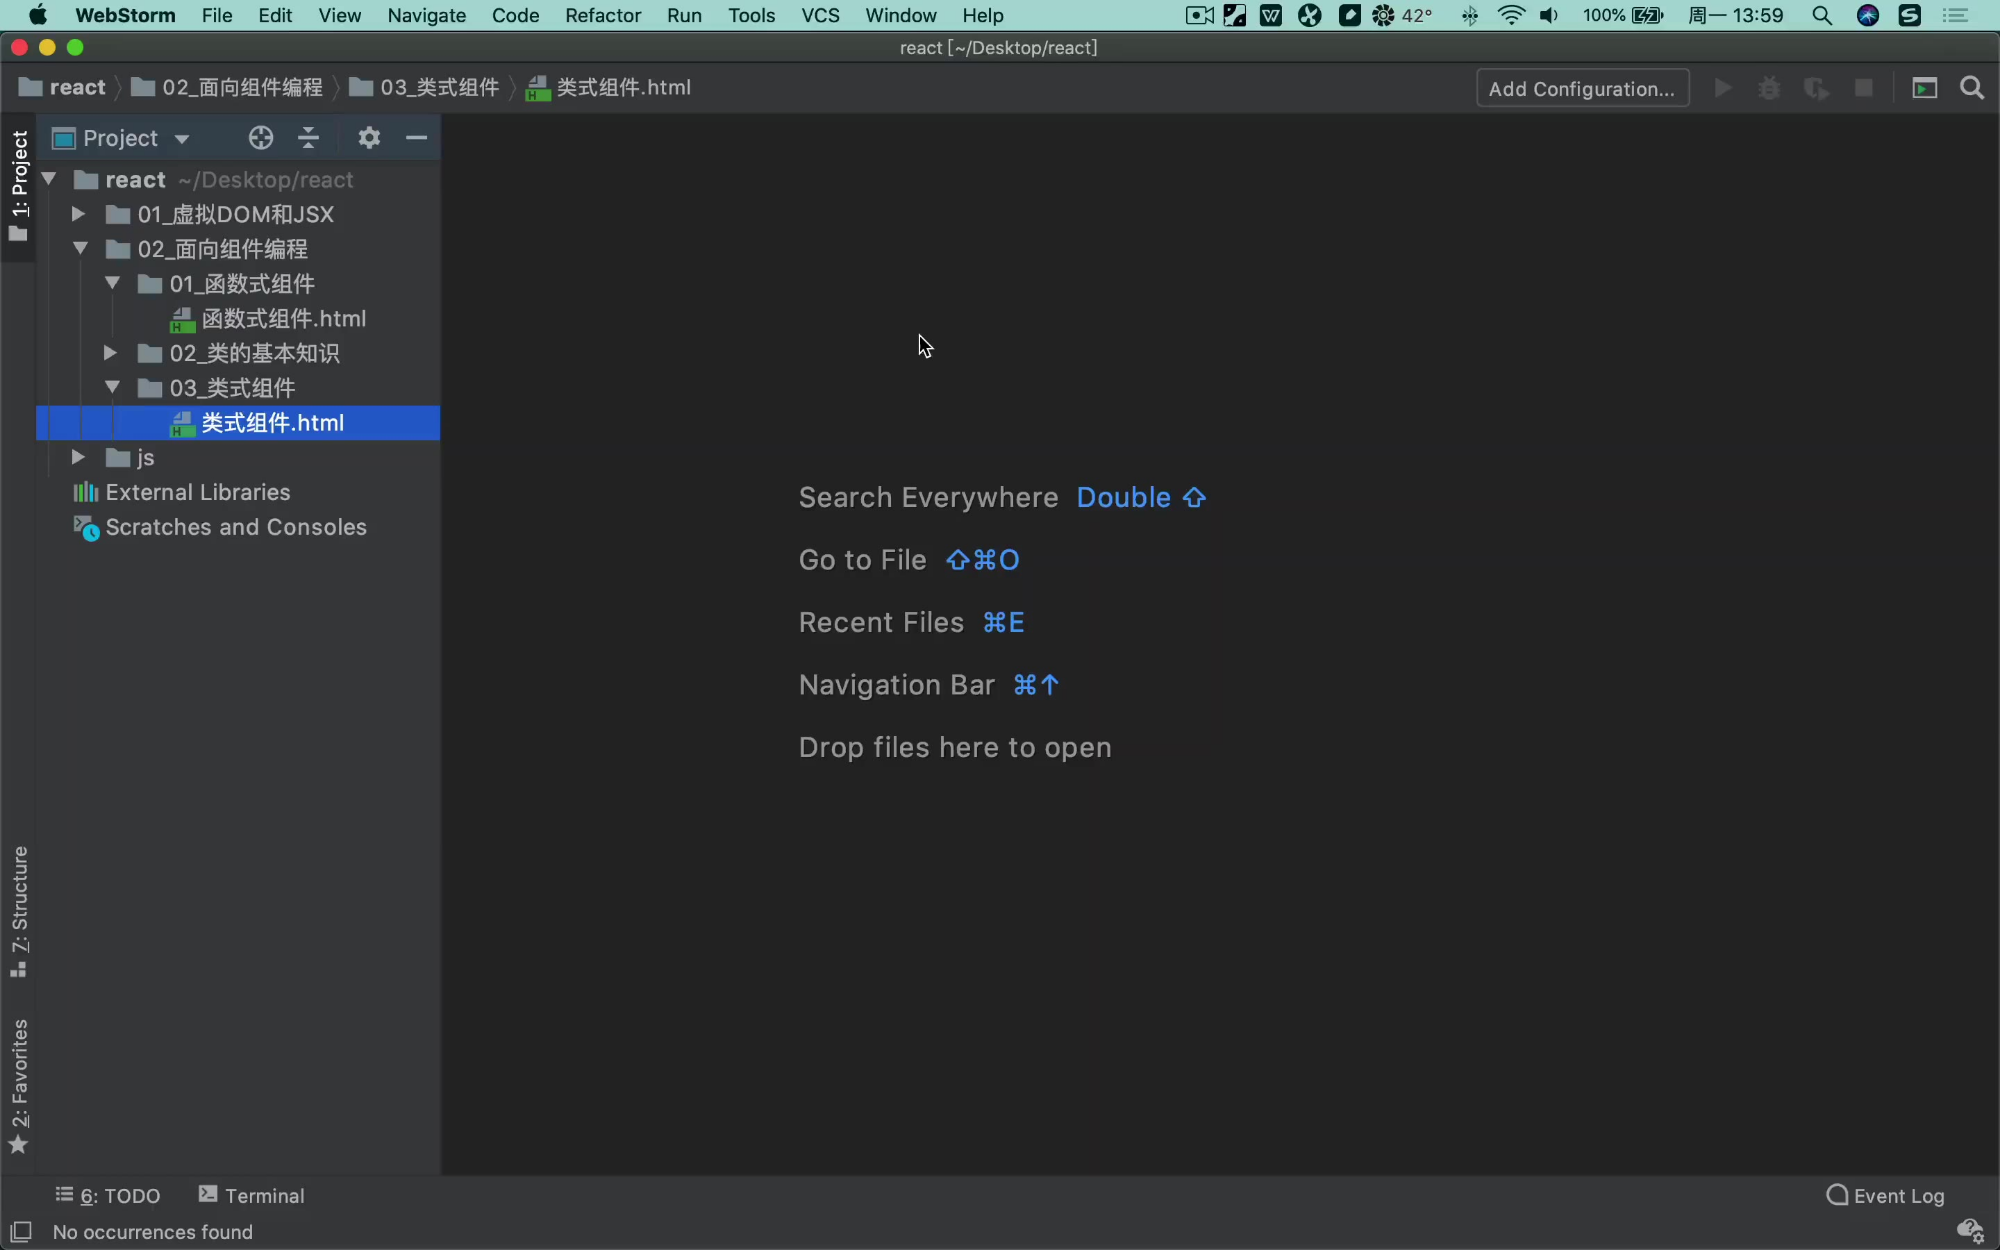Click the Locate/Select Opened File crosshair icon

261,138
